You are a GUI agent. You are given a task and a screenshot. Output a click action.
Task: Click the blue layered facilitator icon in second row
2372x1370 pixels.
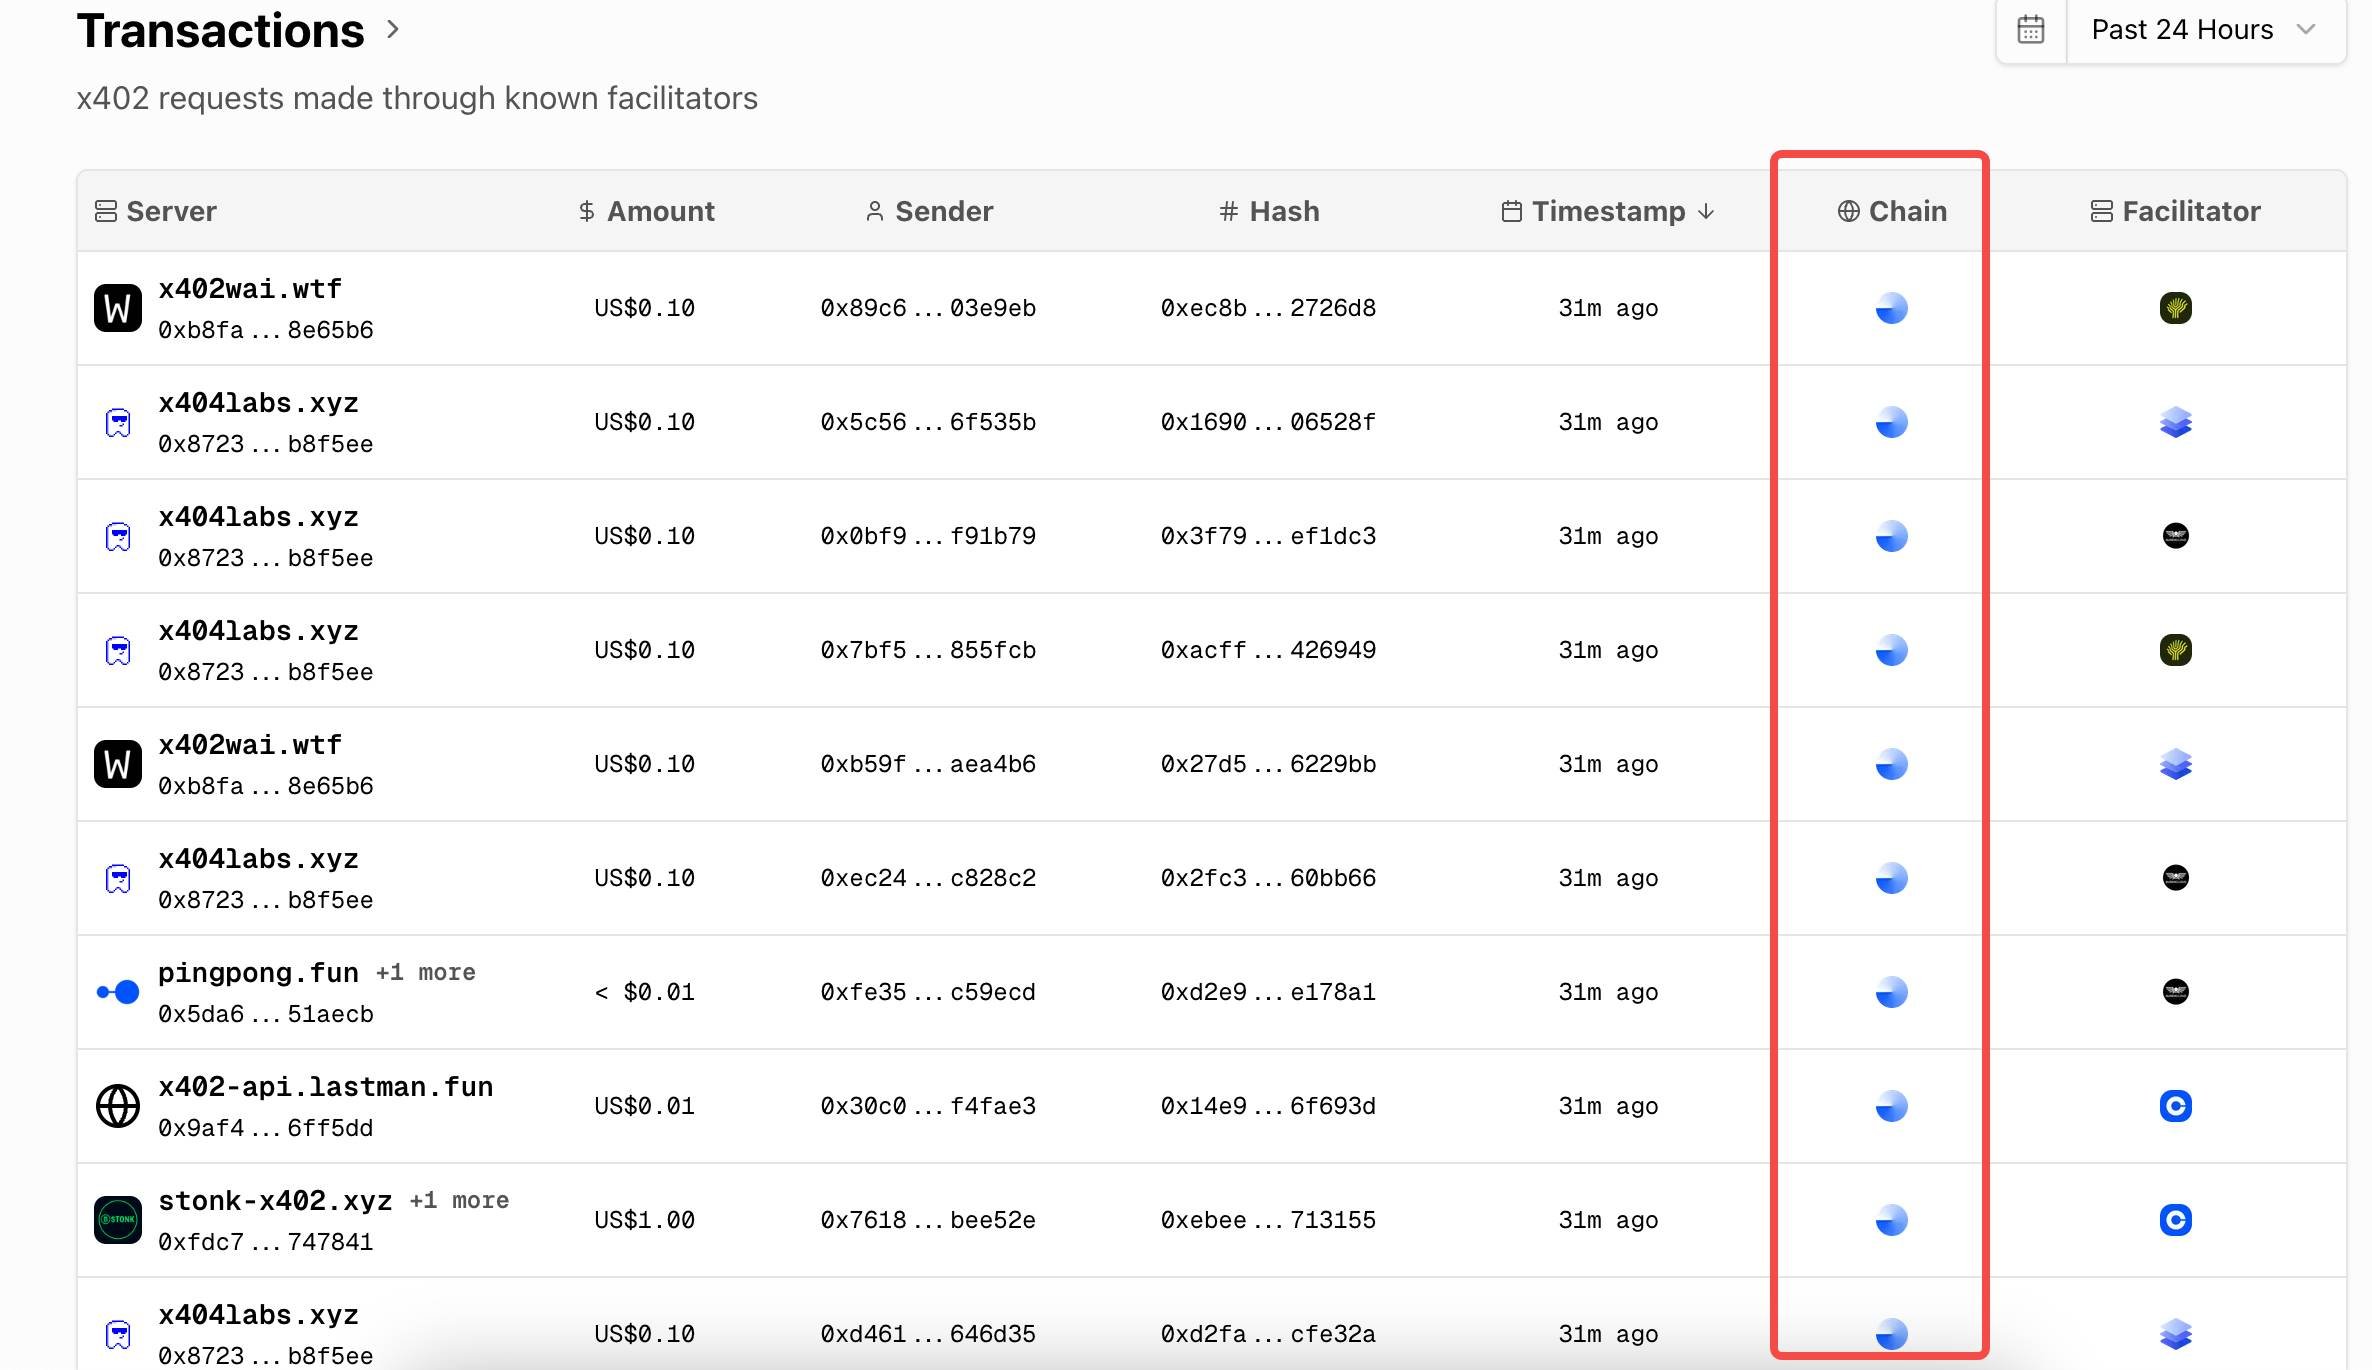point(2175,422)
